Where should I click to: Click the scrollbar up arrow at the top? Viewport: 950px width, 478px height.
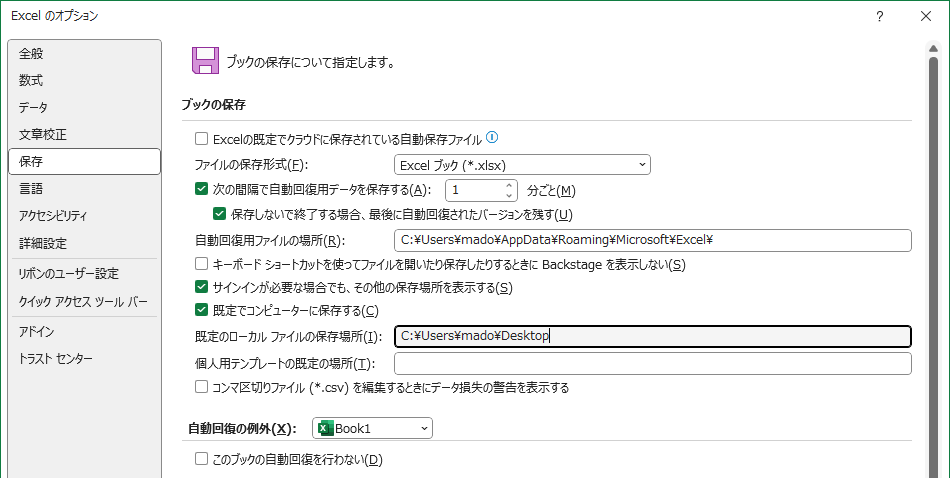(x=933, y=48)
